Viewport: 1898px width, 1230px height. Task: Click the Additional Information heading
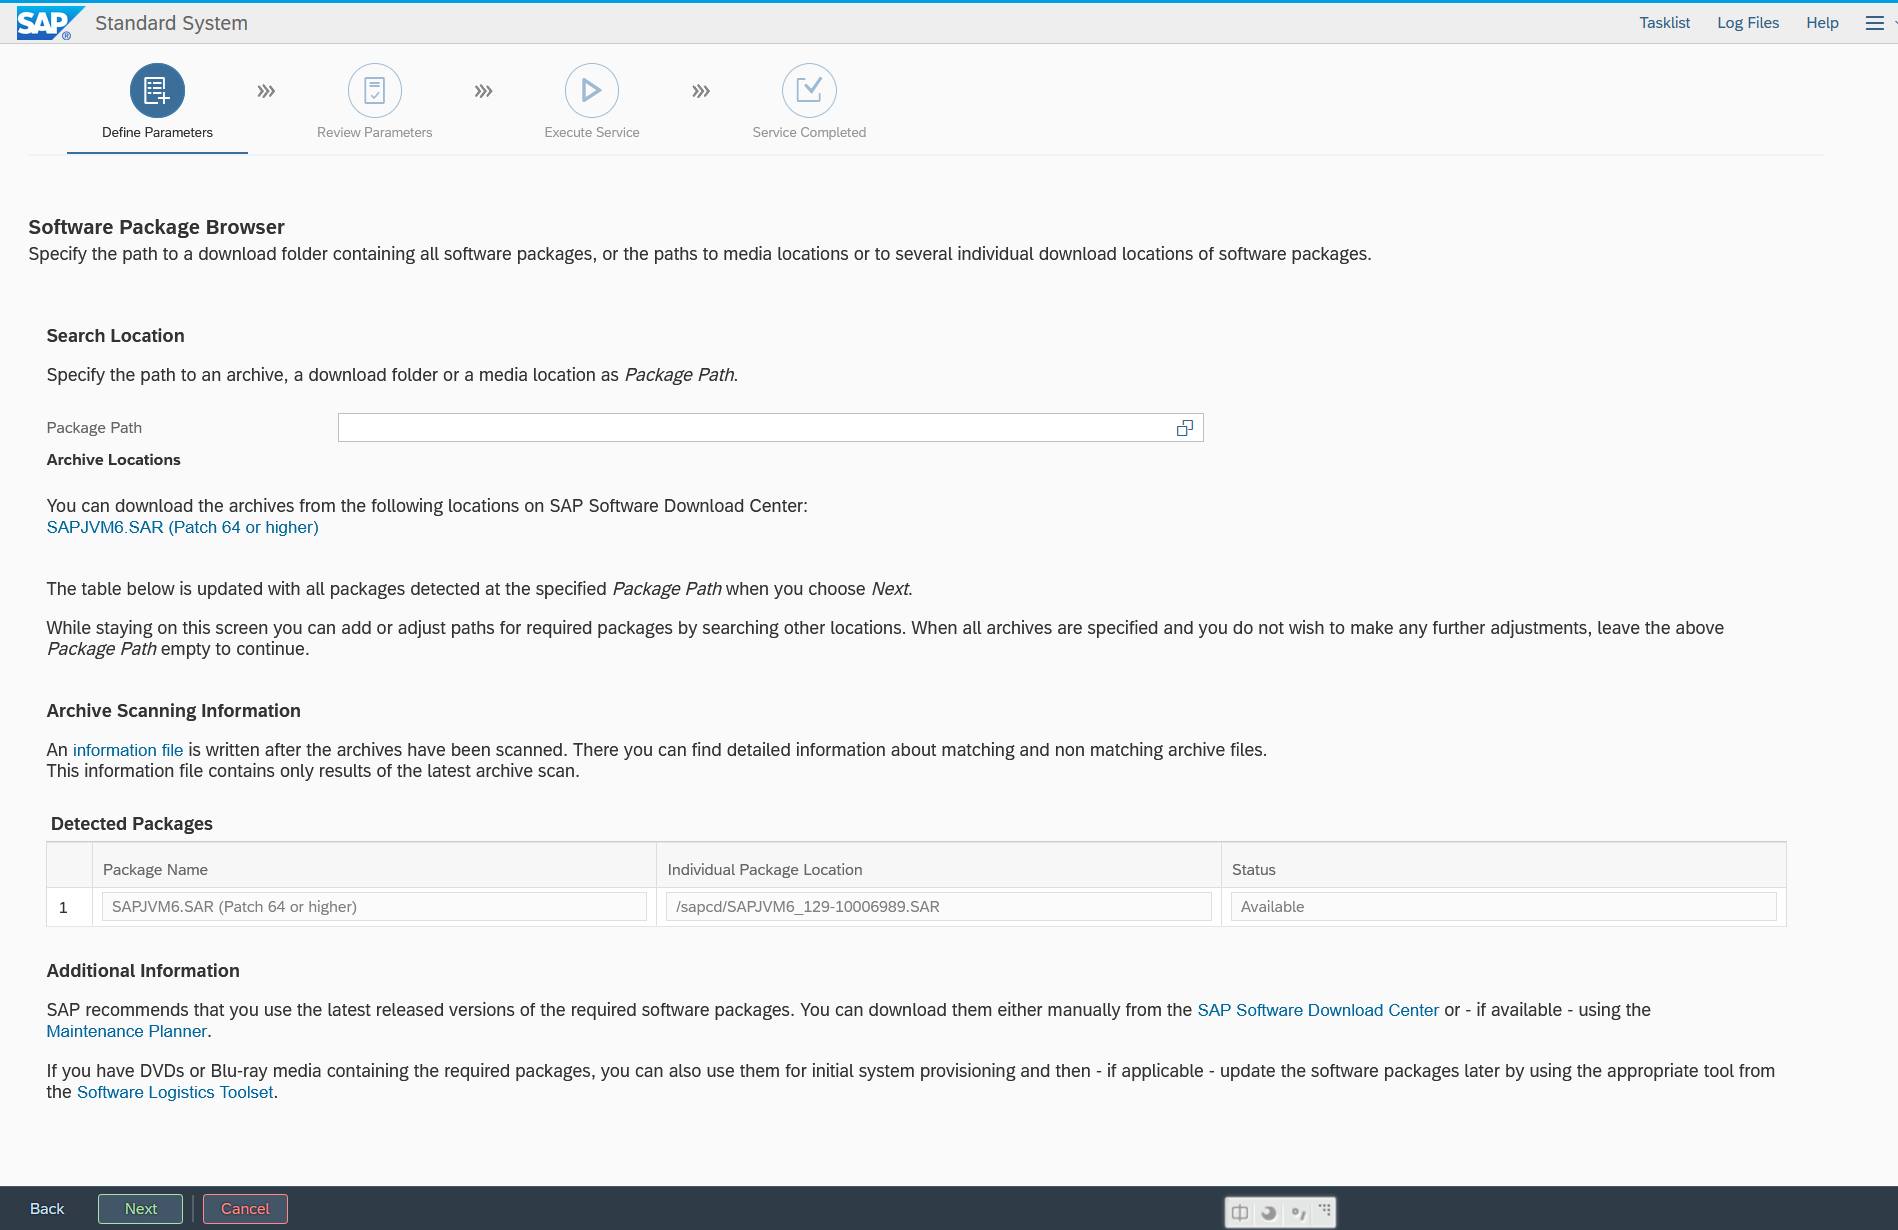point(143,971)
